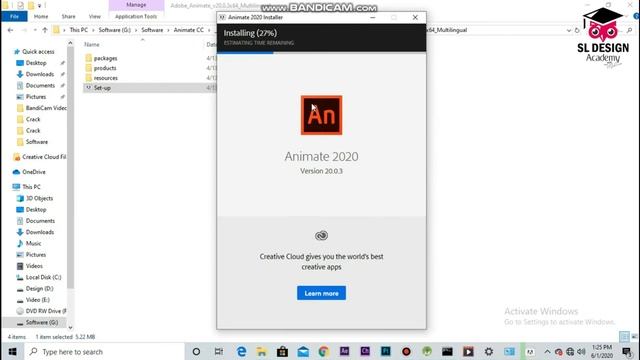640x360 pixels.
Task: Open Software folder under Quick access
Action: click(37, 142)
